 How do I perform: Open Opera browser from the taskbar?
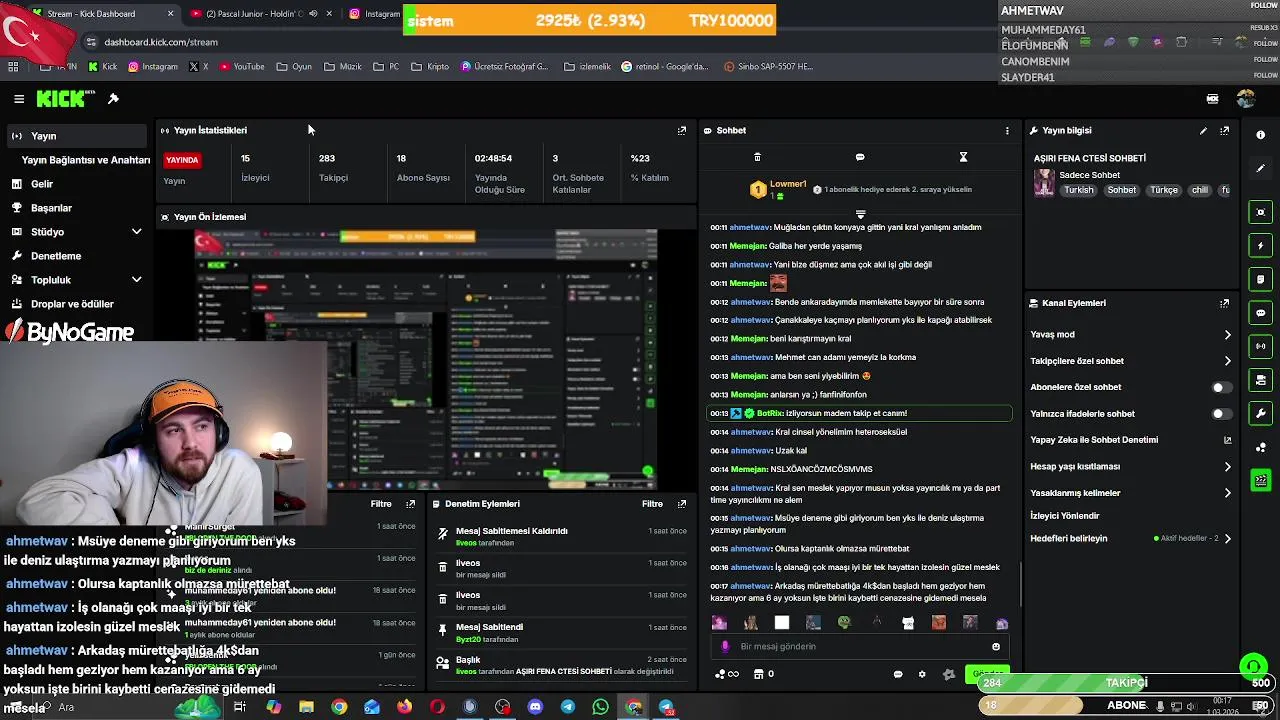pos(437,707)
